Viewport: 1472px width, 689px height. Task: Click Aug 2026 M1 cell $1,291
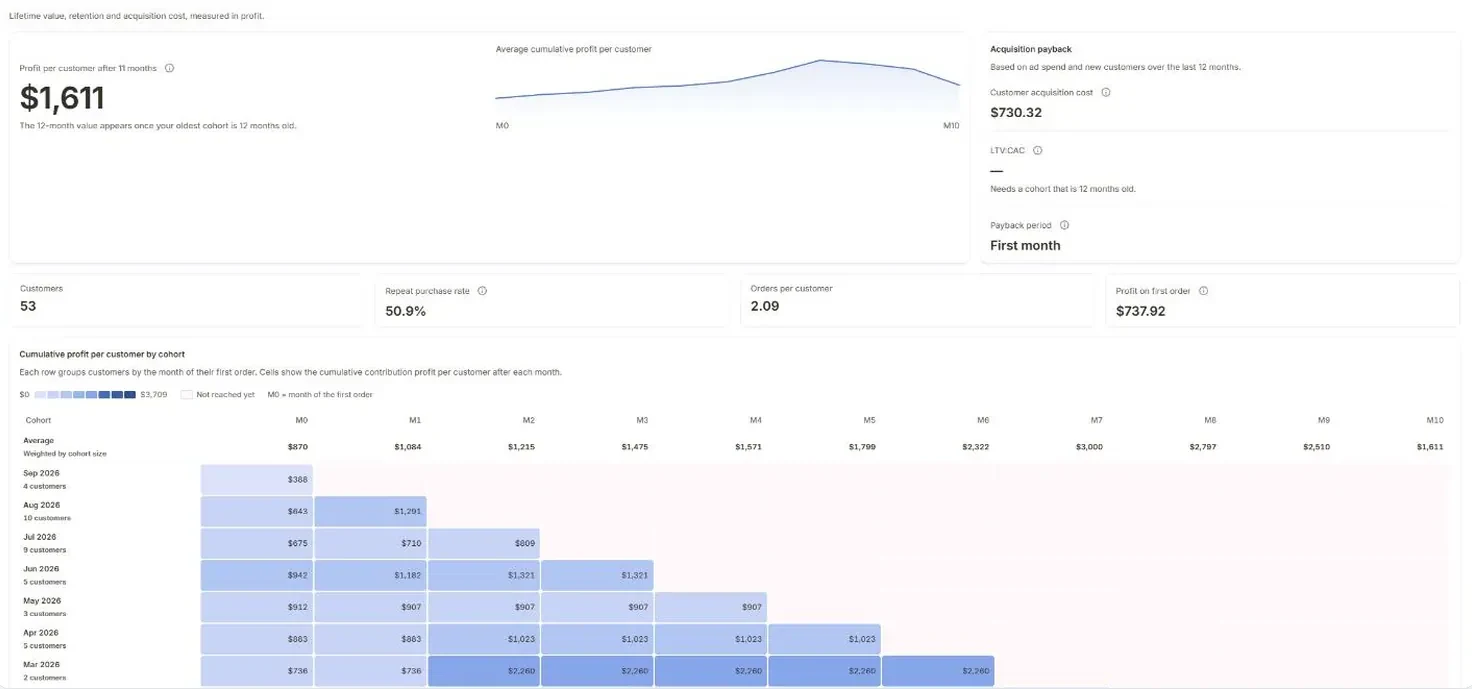[x=371, y=512]
